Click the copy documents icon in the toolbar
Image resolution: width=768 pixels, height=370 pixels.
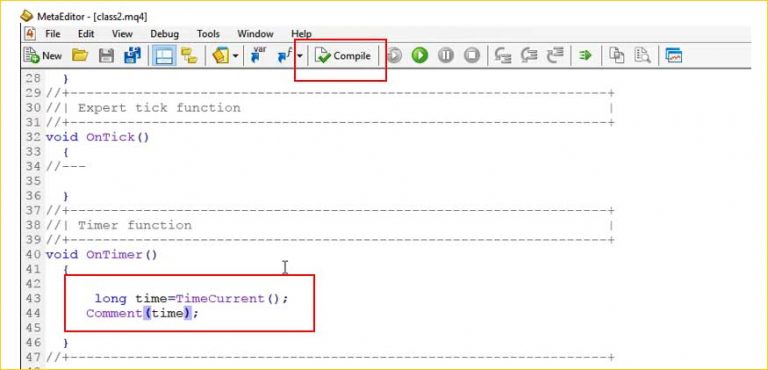click(x=617, y=55)
